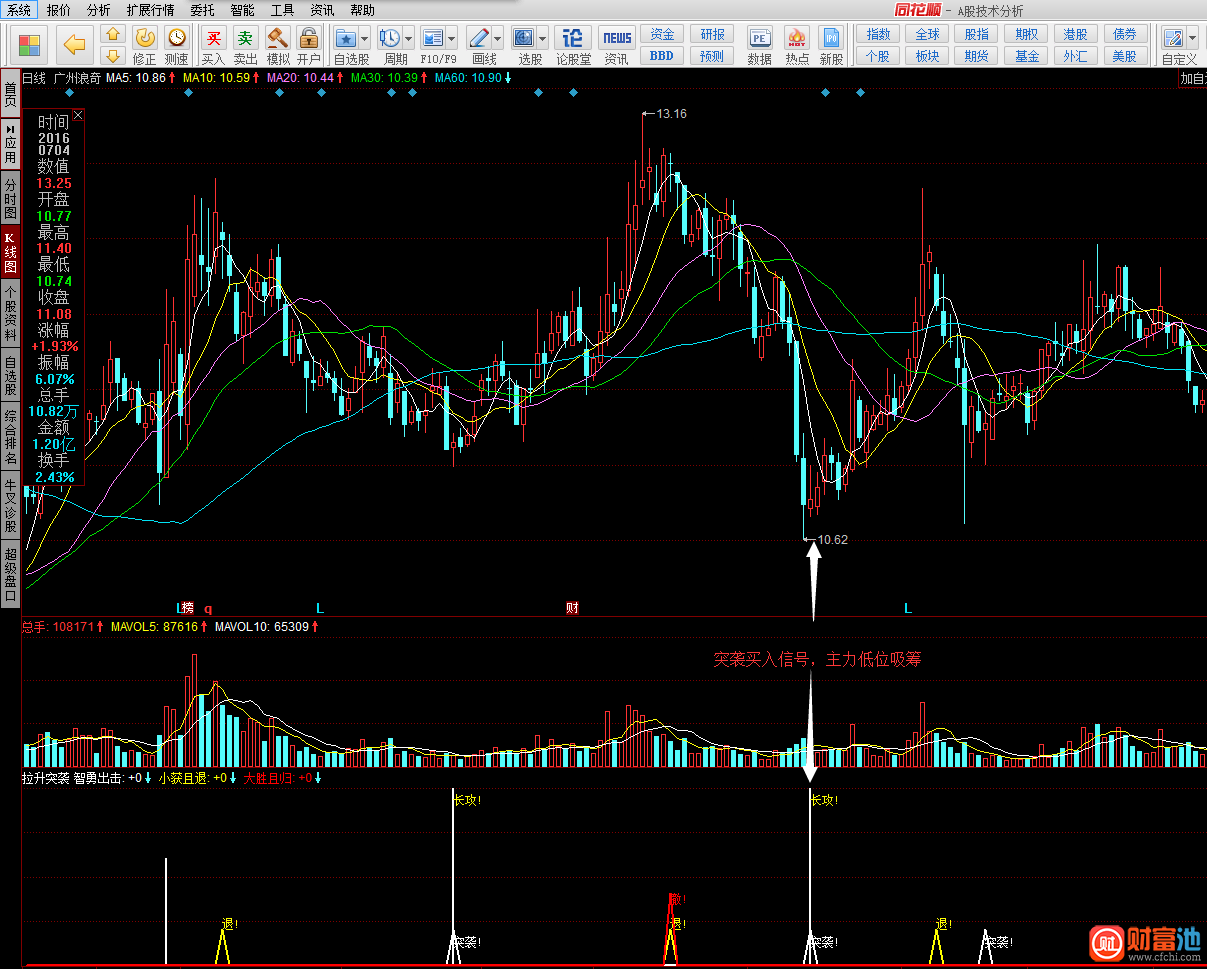
Task: Click the 周期 period clock icon
Action: pos(390,38)
